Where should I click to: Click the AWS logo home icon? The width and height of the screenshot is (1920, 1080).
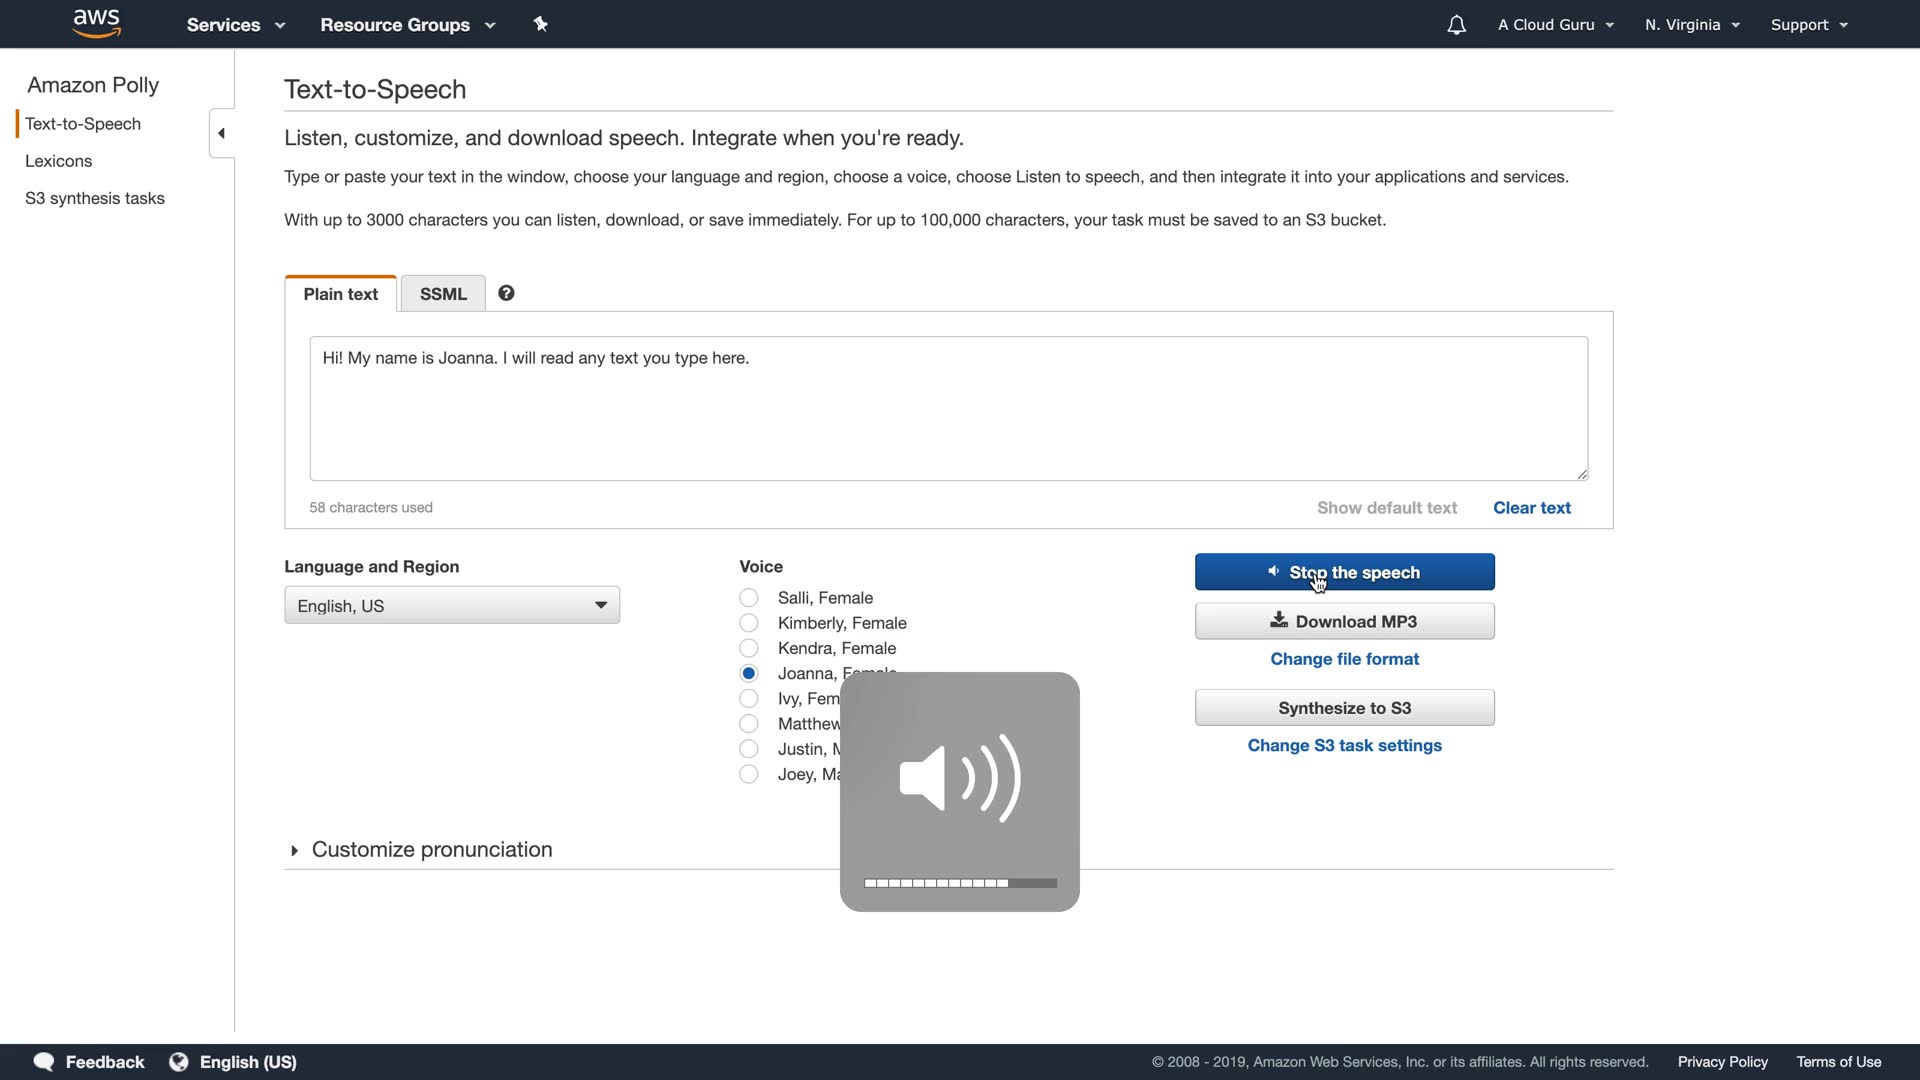(x=97, y=23)
